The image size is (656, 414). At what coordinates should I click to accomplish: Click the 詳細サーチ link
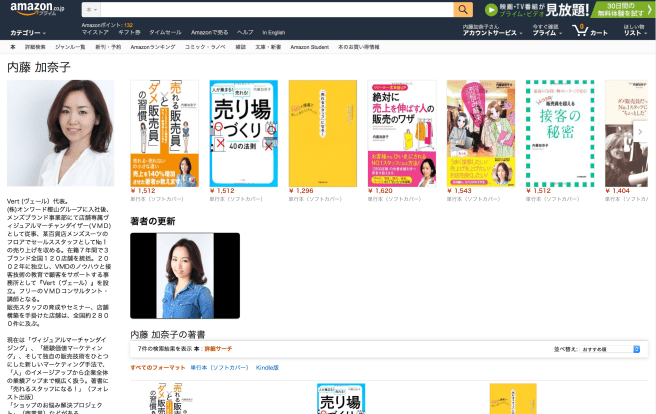tap(217, 349)
